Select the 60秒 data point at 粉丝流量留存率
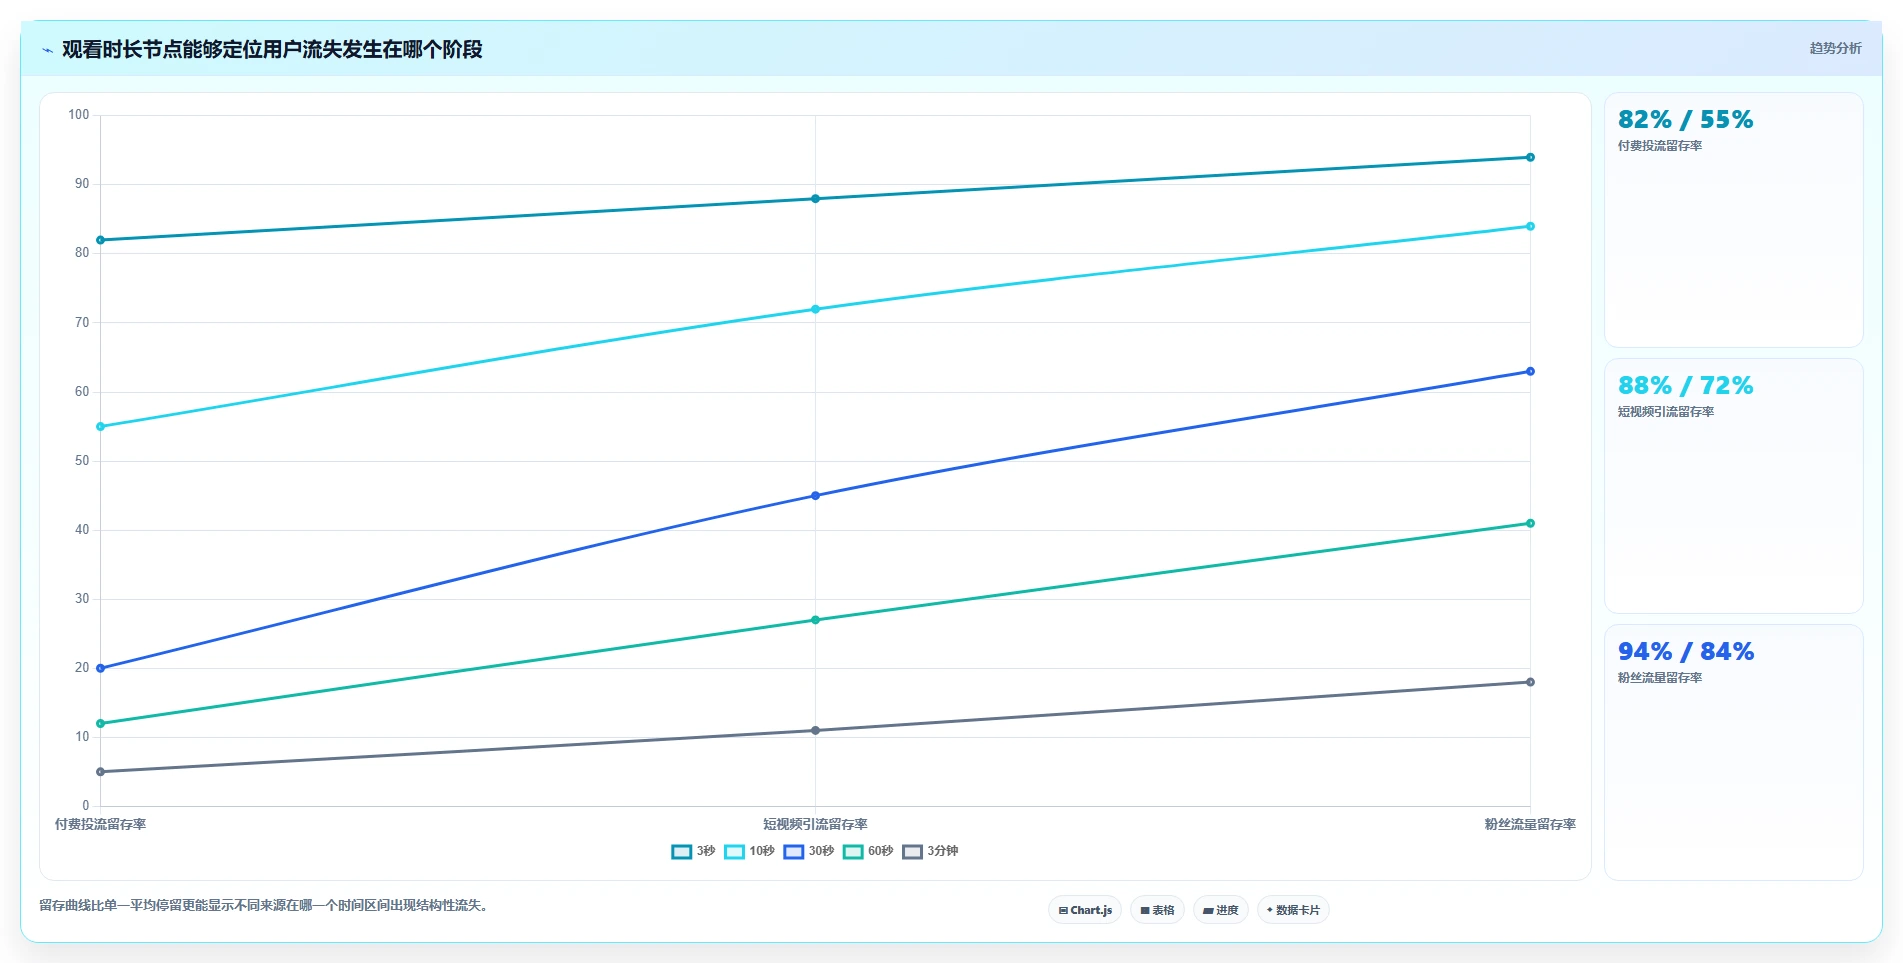This screenshot has height=963, width=1903. [1530, 523]
